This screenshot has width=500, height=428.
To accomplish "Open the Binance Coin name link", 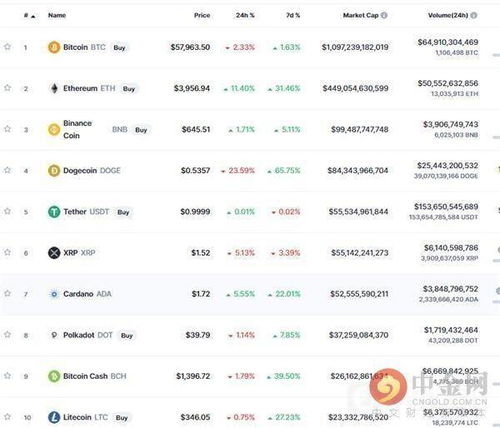I will click(x=77, y=129).
